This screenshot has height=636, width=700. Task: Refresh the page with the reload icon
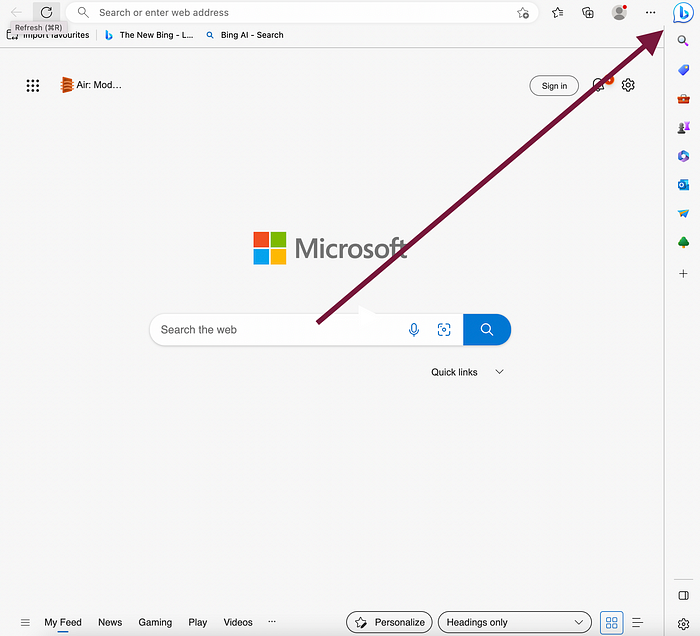(46, 12)
